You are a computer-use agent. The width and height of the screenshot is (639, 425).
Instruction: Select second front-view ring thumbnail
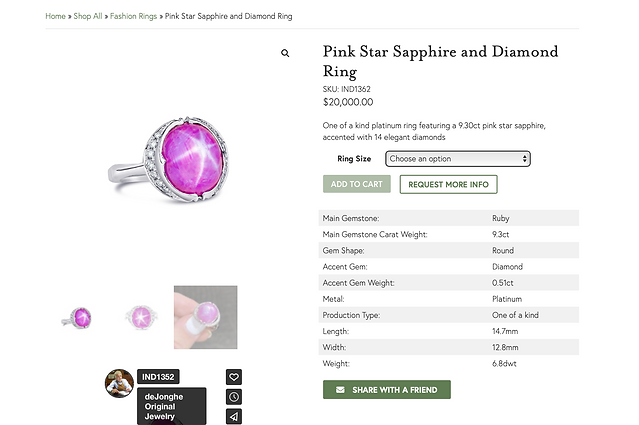(141, 317)
